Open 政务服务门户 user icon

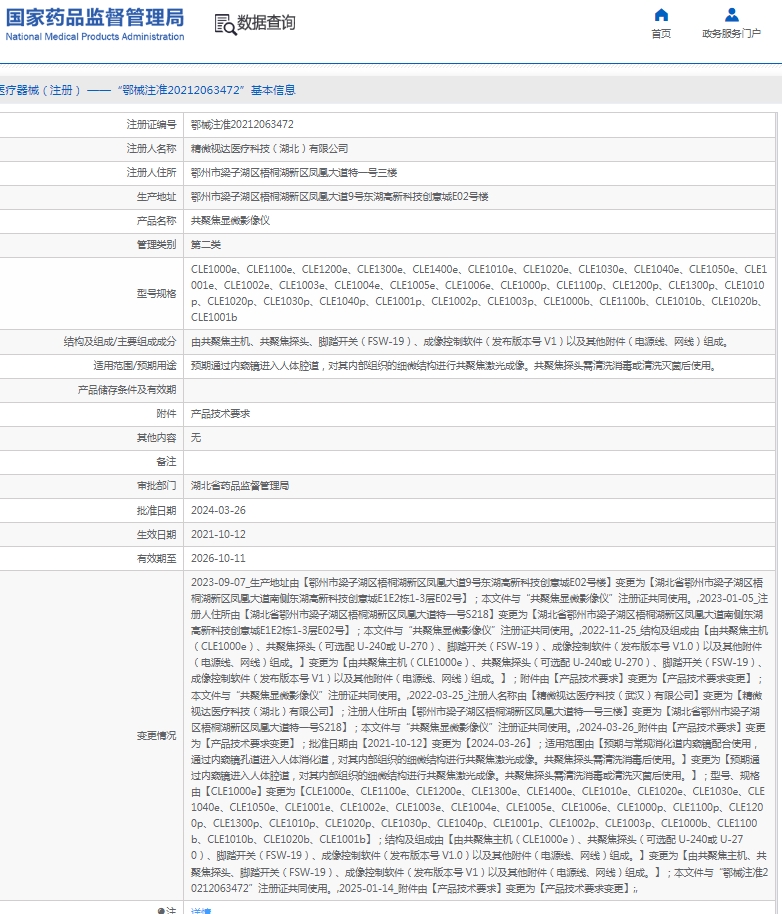tap(731, 15)
